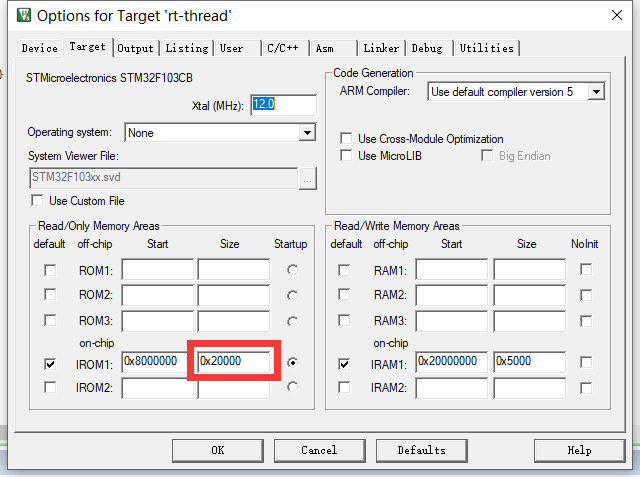Open the Utilities tab
640x477 pixels.
pos(487,48)
